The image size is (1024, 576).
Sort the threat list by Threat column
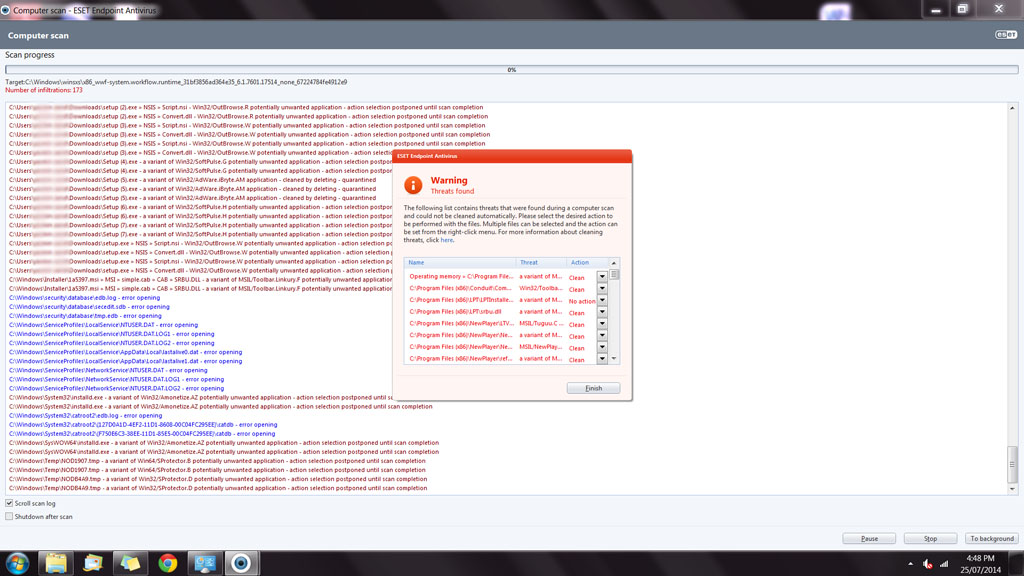point(541,263)
